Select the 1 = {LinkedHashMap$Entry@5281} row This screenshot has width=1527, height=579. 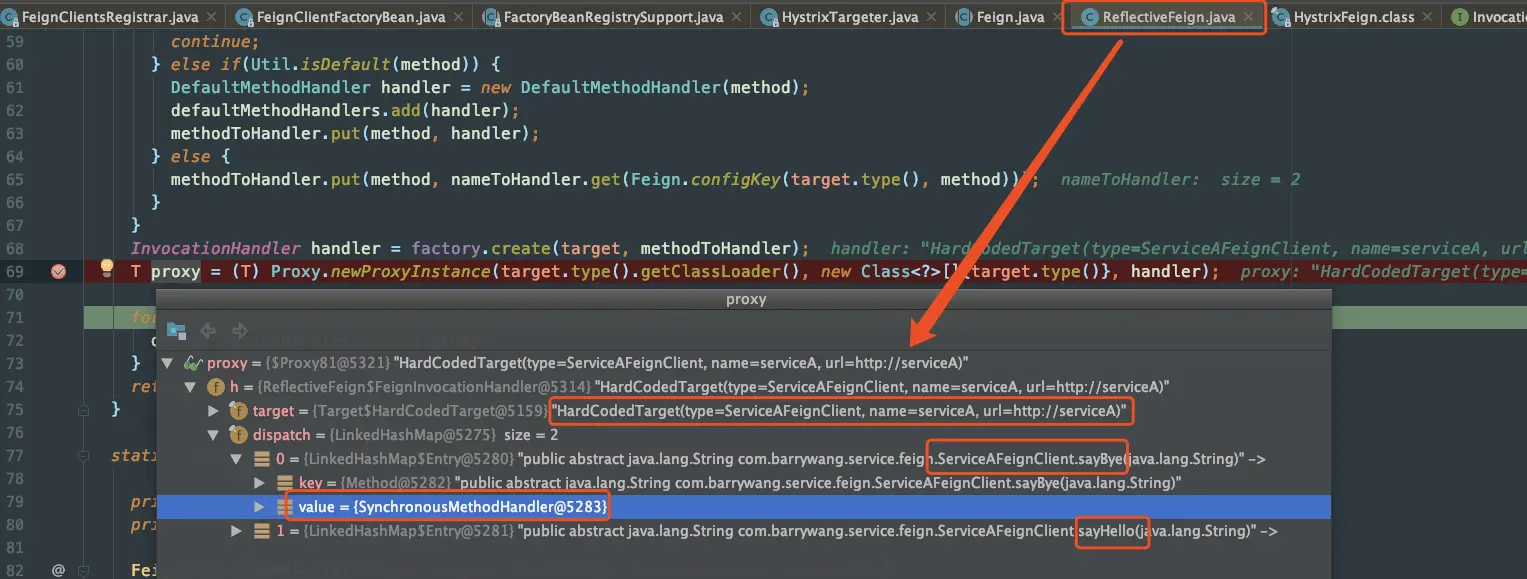[743, 531]
